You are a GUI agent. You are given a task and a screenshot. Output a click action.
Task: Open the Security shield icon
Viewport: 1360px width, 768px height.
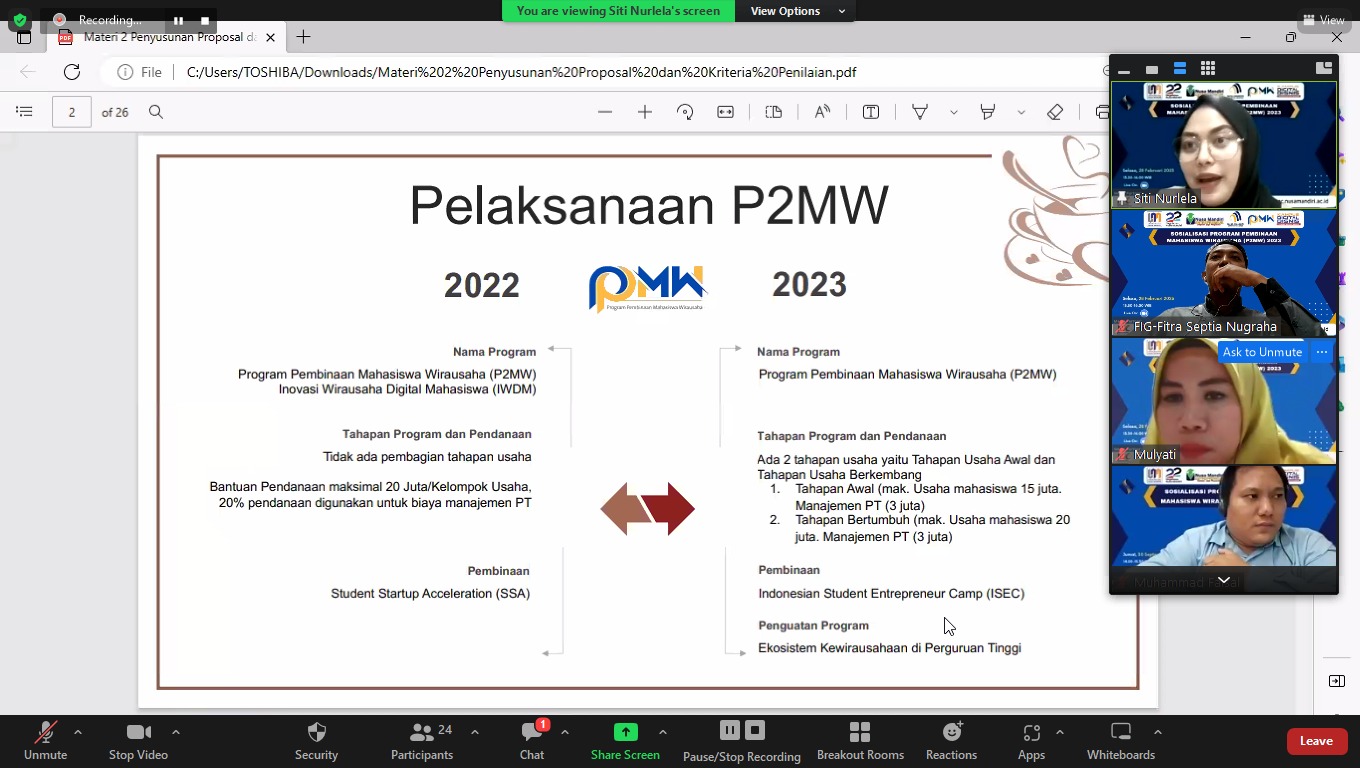tap(316, 741)
